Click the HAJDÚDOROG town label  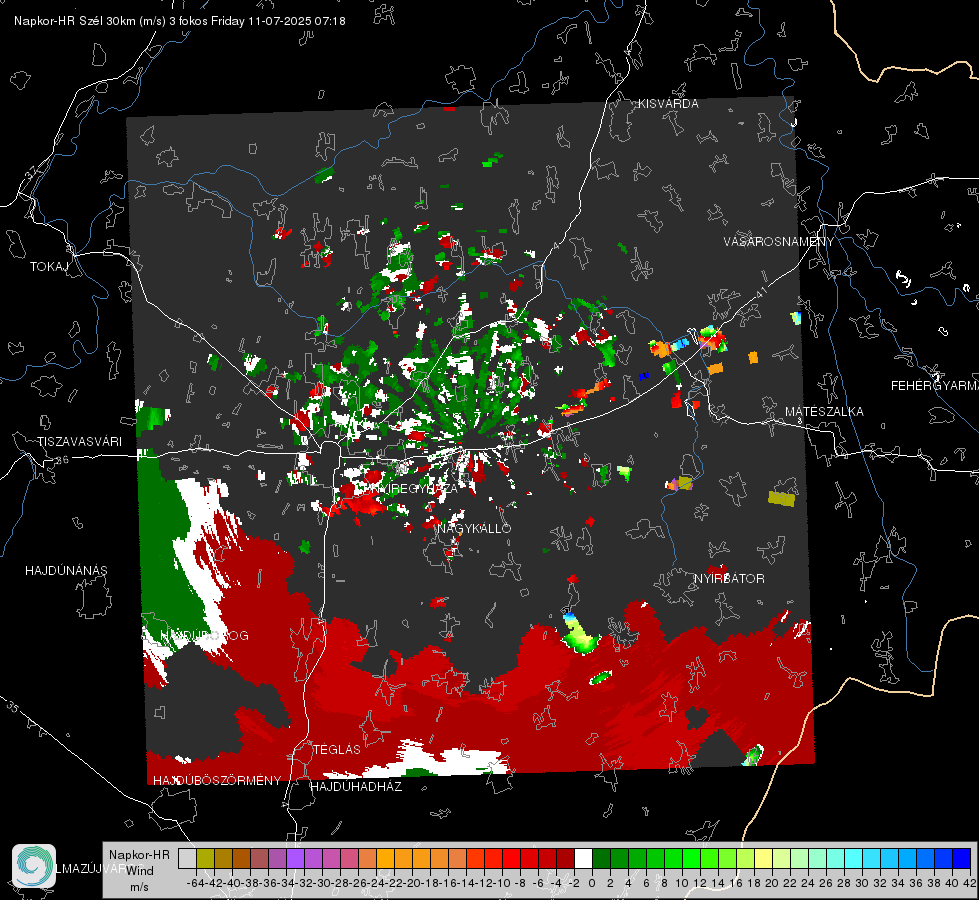click(204, 635)
